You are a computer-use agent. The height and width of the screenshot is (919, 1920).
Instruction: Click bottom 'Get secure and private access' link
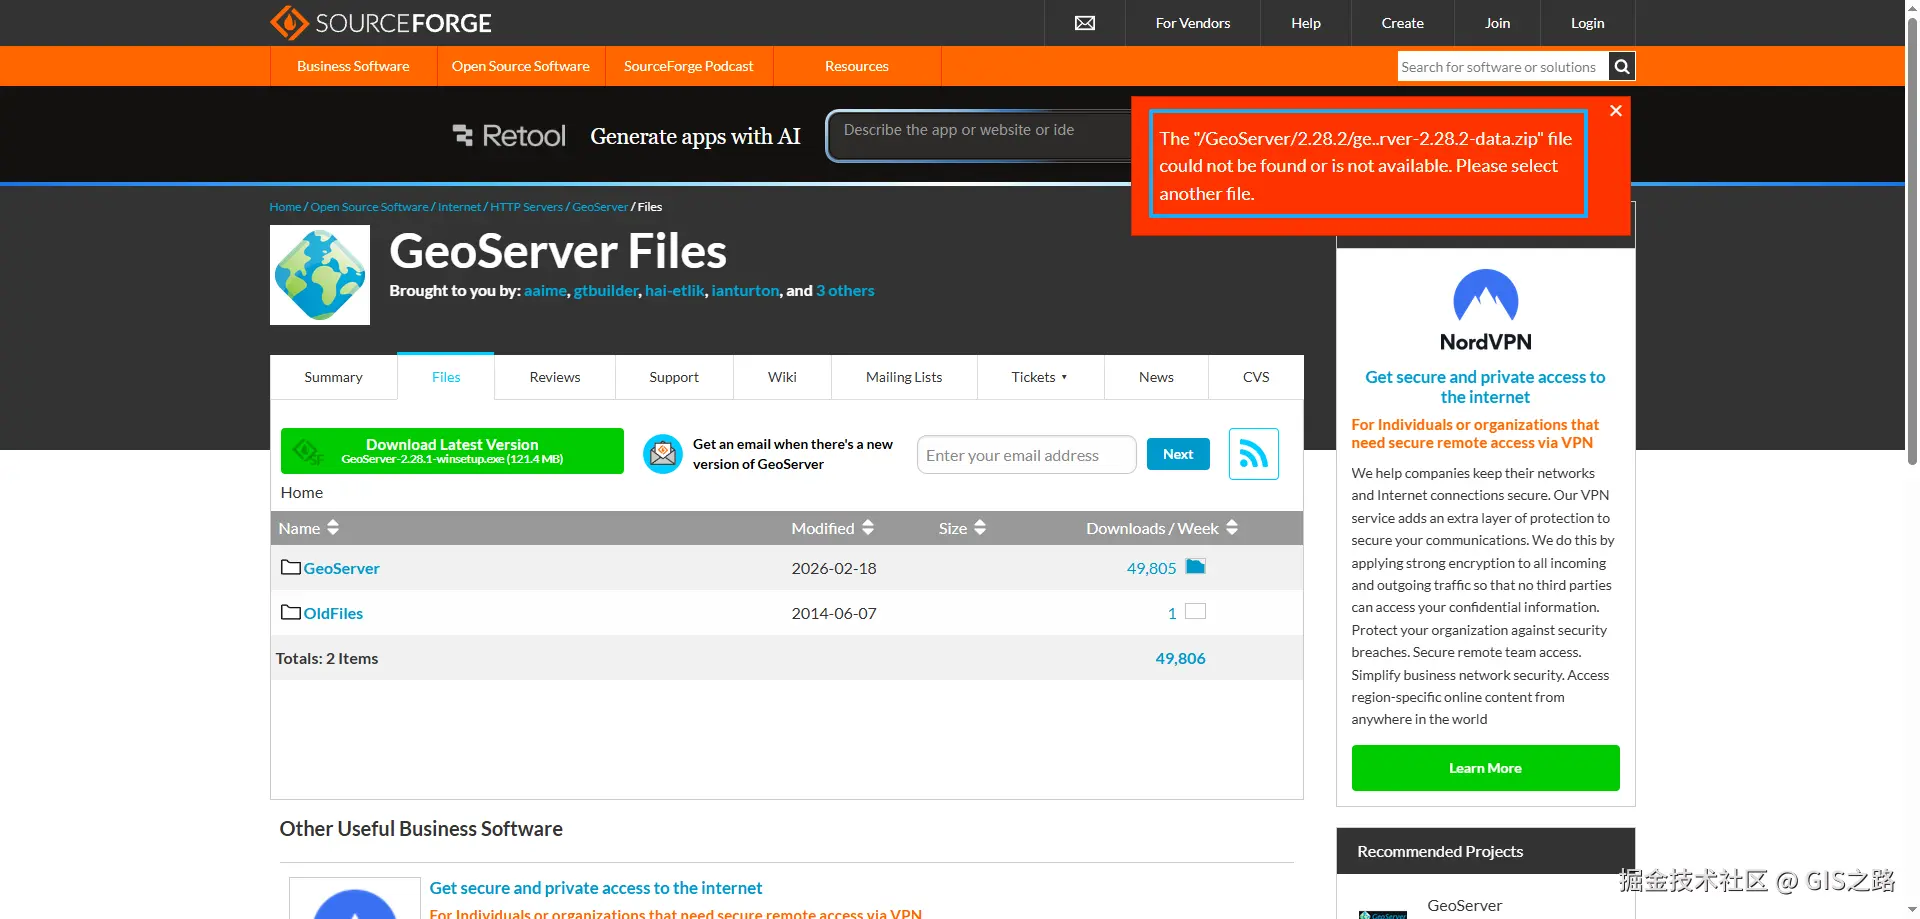[x=596, y=888]
